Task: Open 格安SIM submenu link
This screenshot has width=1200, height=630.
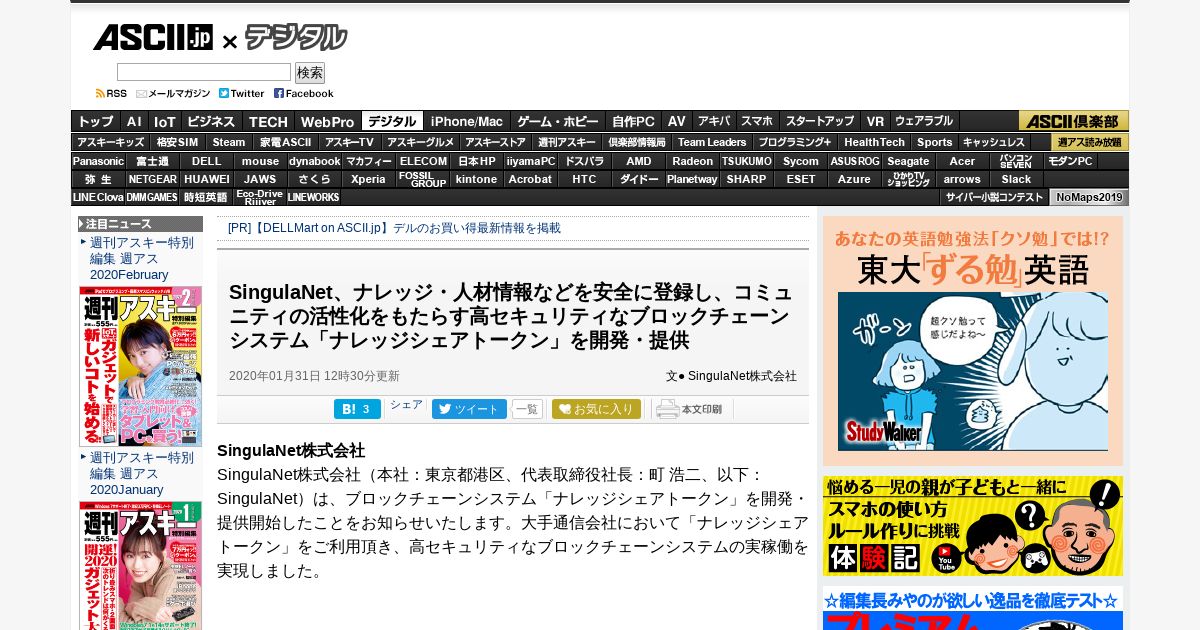Action: tap(177, 142)
